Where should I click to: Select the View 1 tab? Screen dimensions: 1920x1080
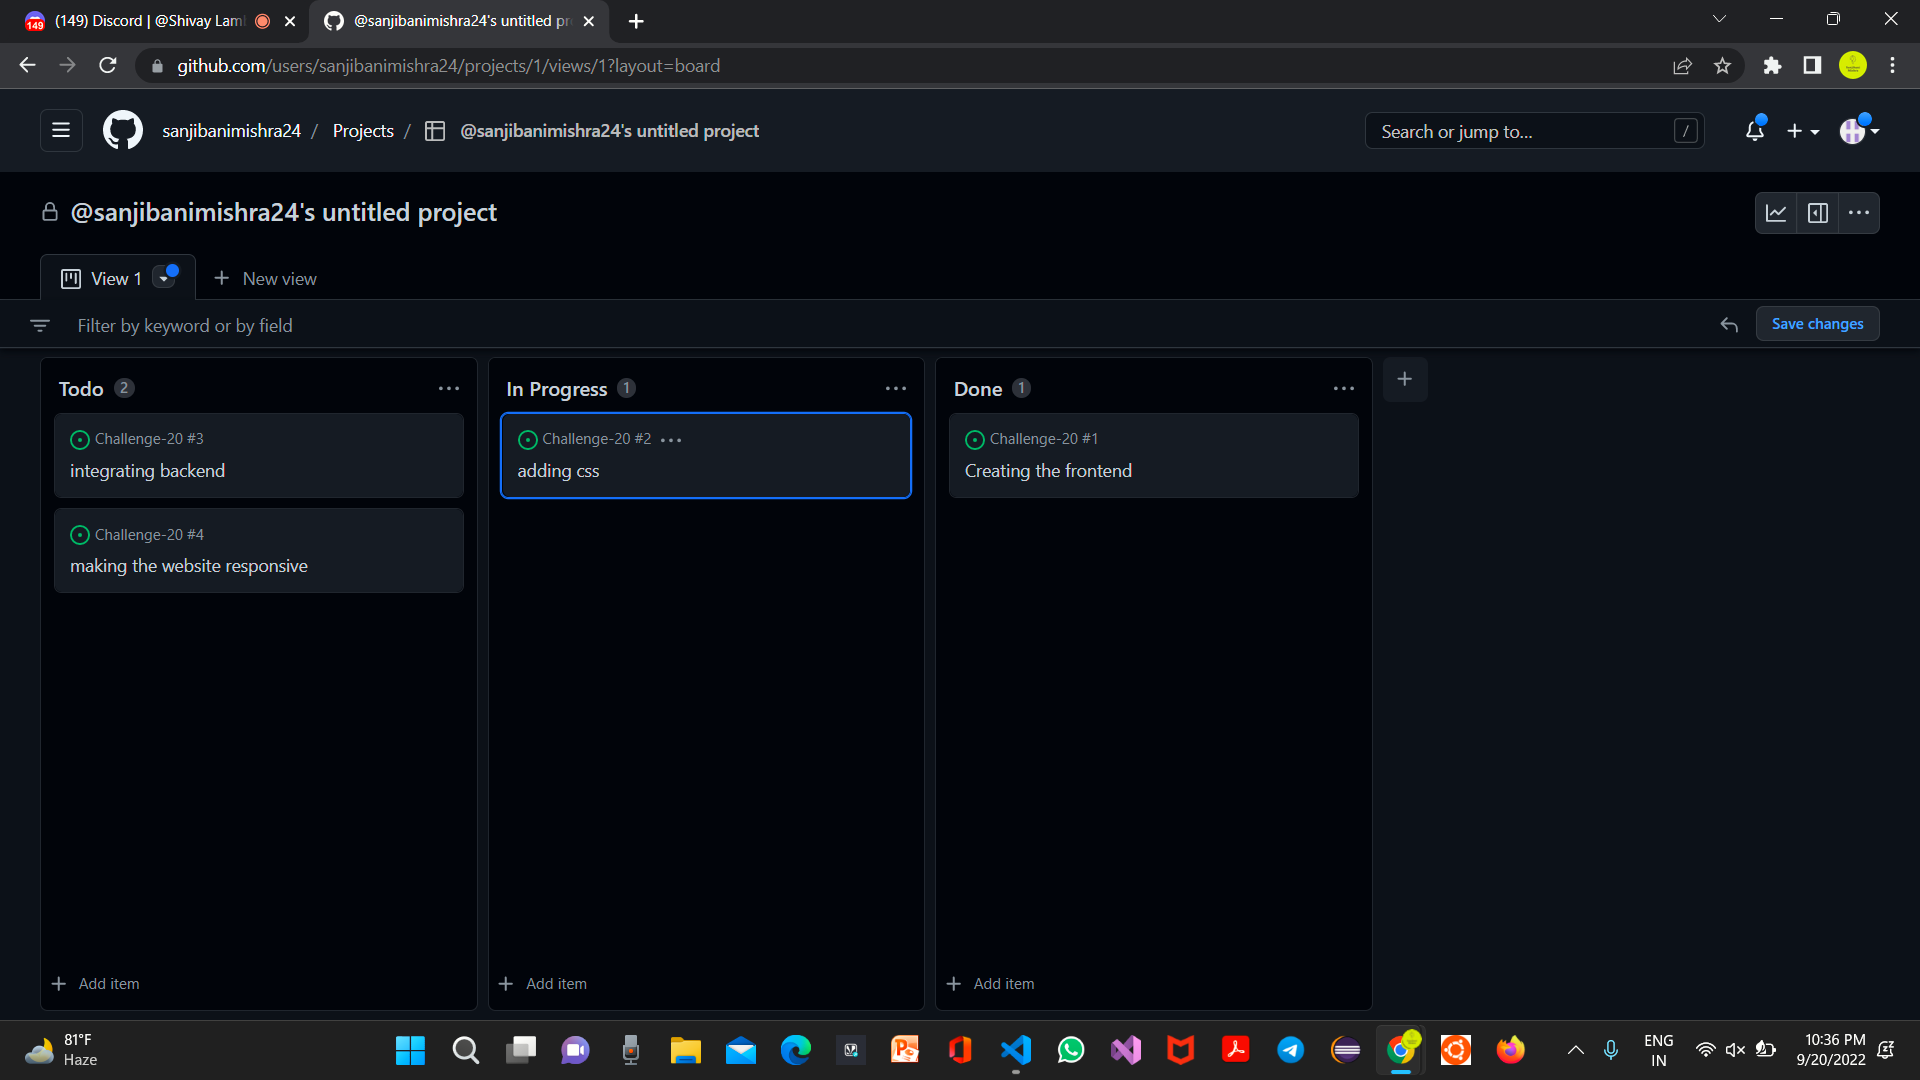point(104,279)
